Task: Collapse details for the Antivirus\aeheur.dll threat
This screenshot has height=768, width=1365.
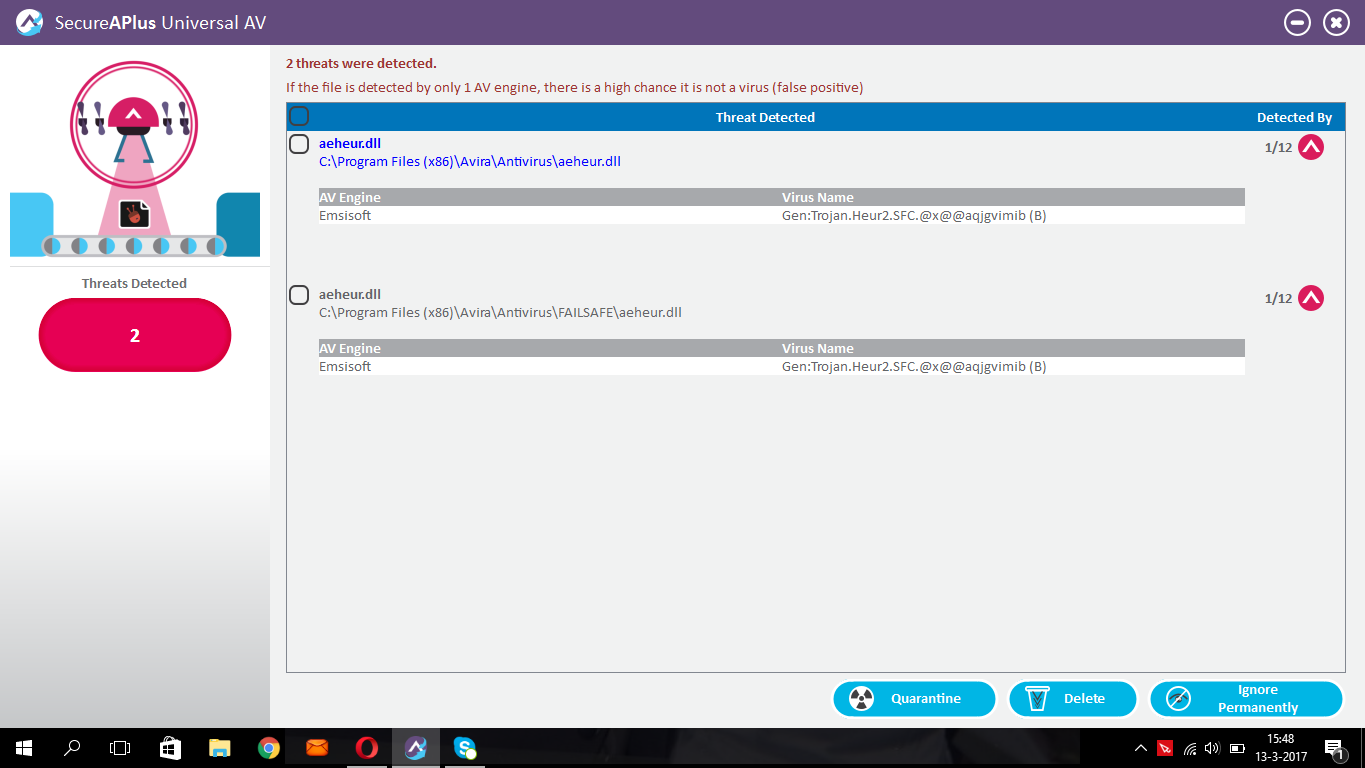Action: click(1311, 147)
